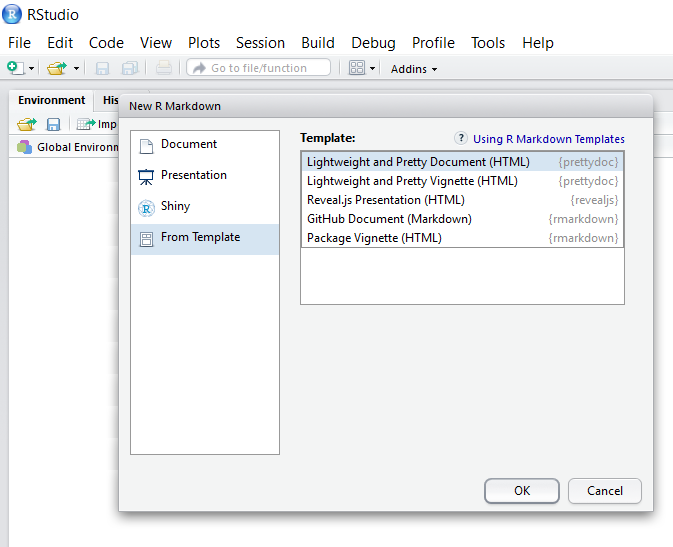The image size is (673, 547).
Task: Click the workspace panes grid icon
Action: [x=357, y=68]
